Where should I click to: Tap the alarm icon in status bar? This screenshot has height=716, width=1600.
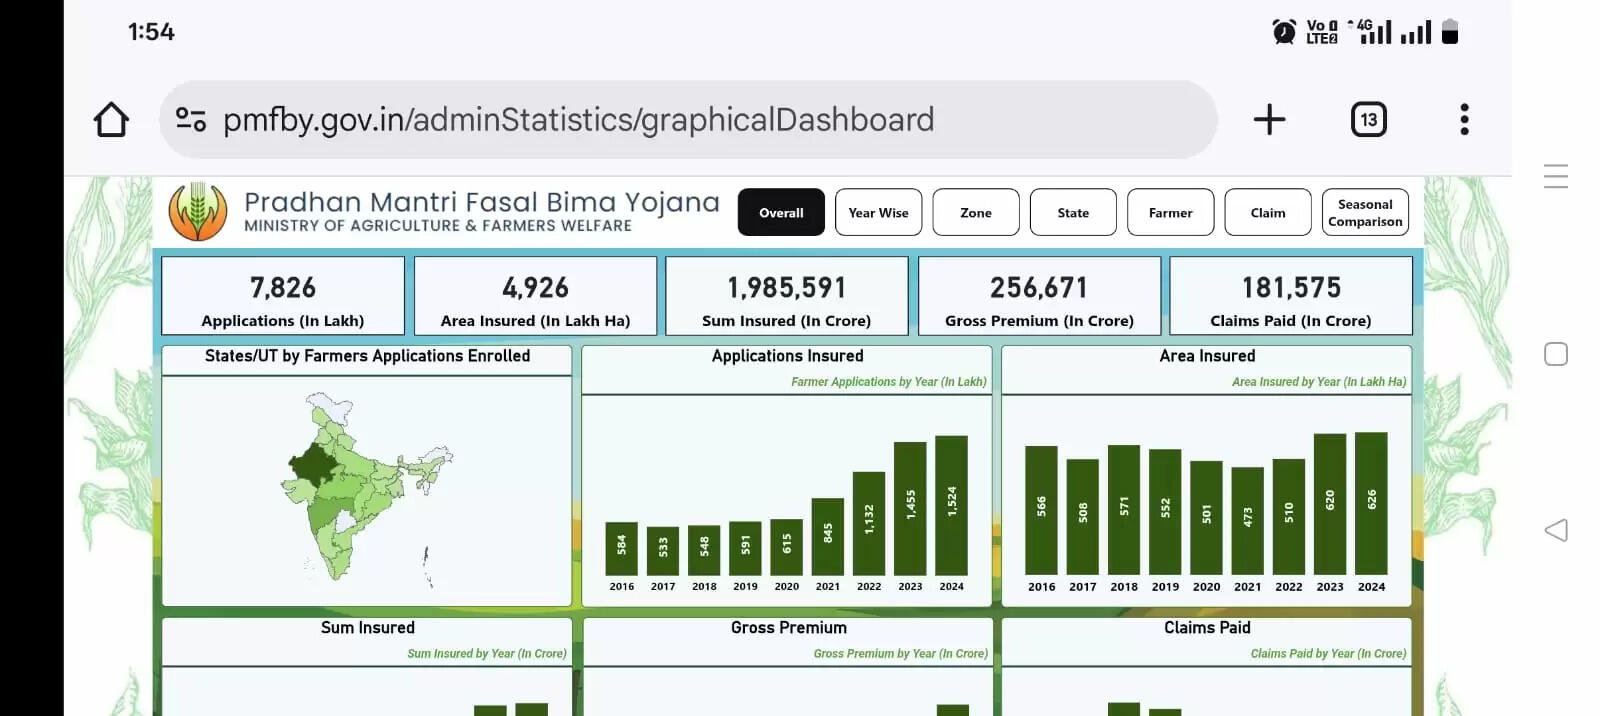(1284, 32)
